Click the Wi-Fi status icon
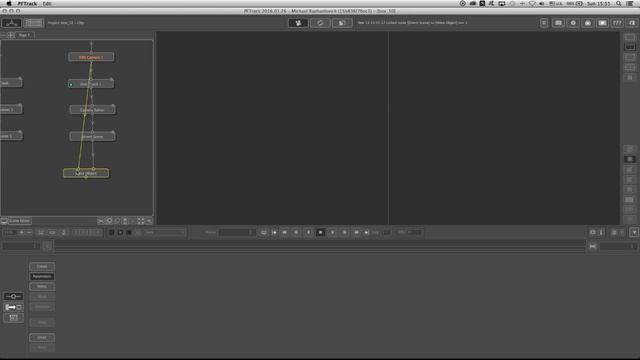 (x=532, y=4)
